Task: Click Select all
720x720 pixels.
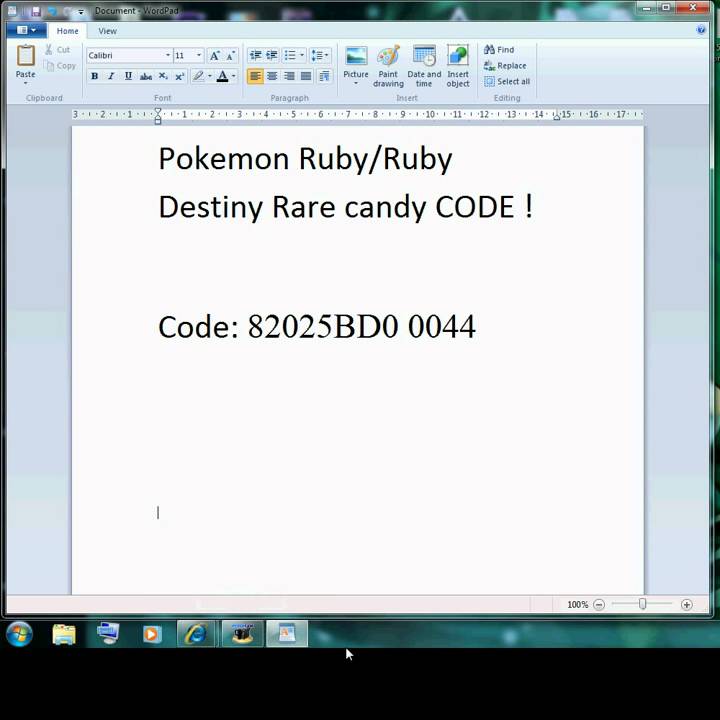Action: 507,82
